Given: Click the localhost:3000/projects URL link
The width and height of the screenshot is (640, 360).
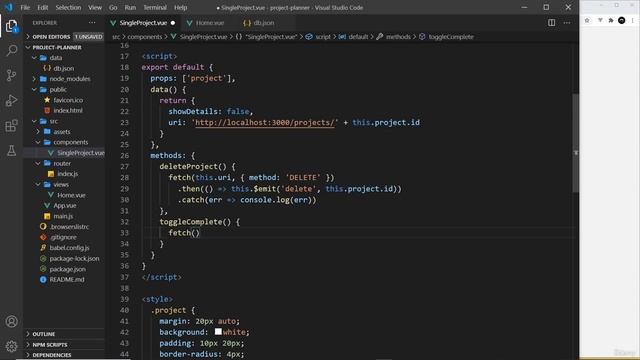Looking at the screenshot, I should point(264,122).
